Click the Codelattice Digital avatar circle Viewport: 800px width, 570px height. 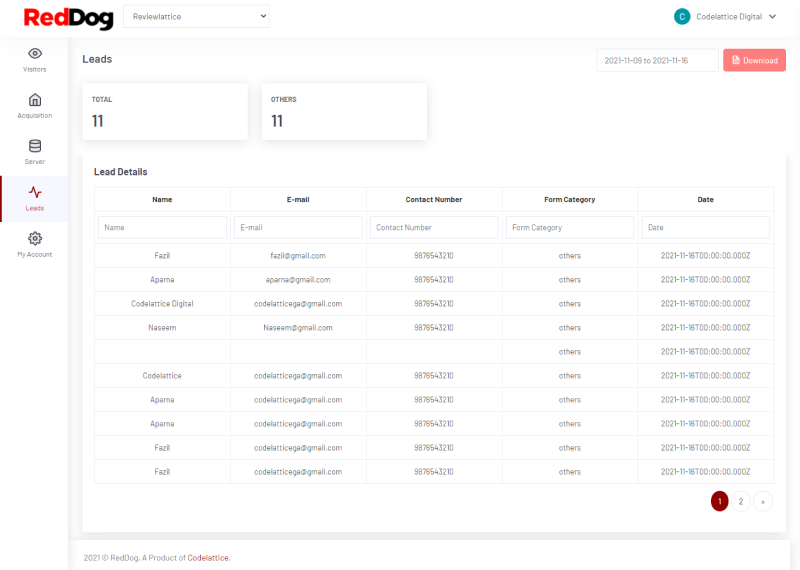(x=682, y=16)
